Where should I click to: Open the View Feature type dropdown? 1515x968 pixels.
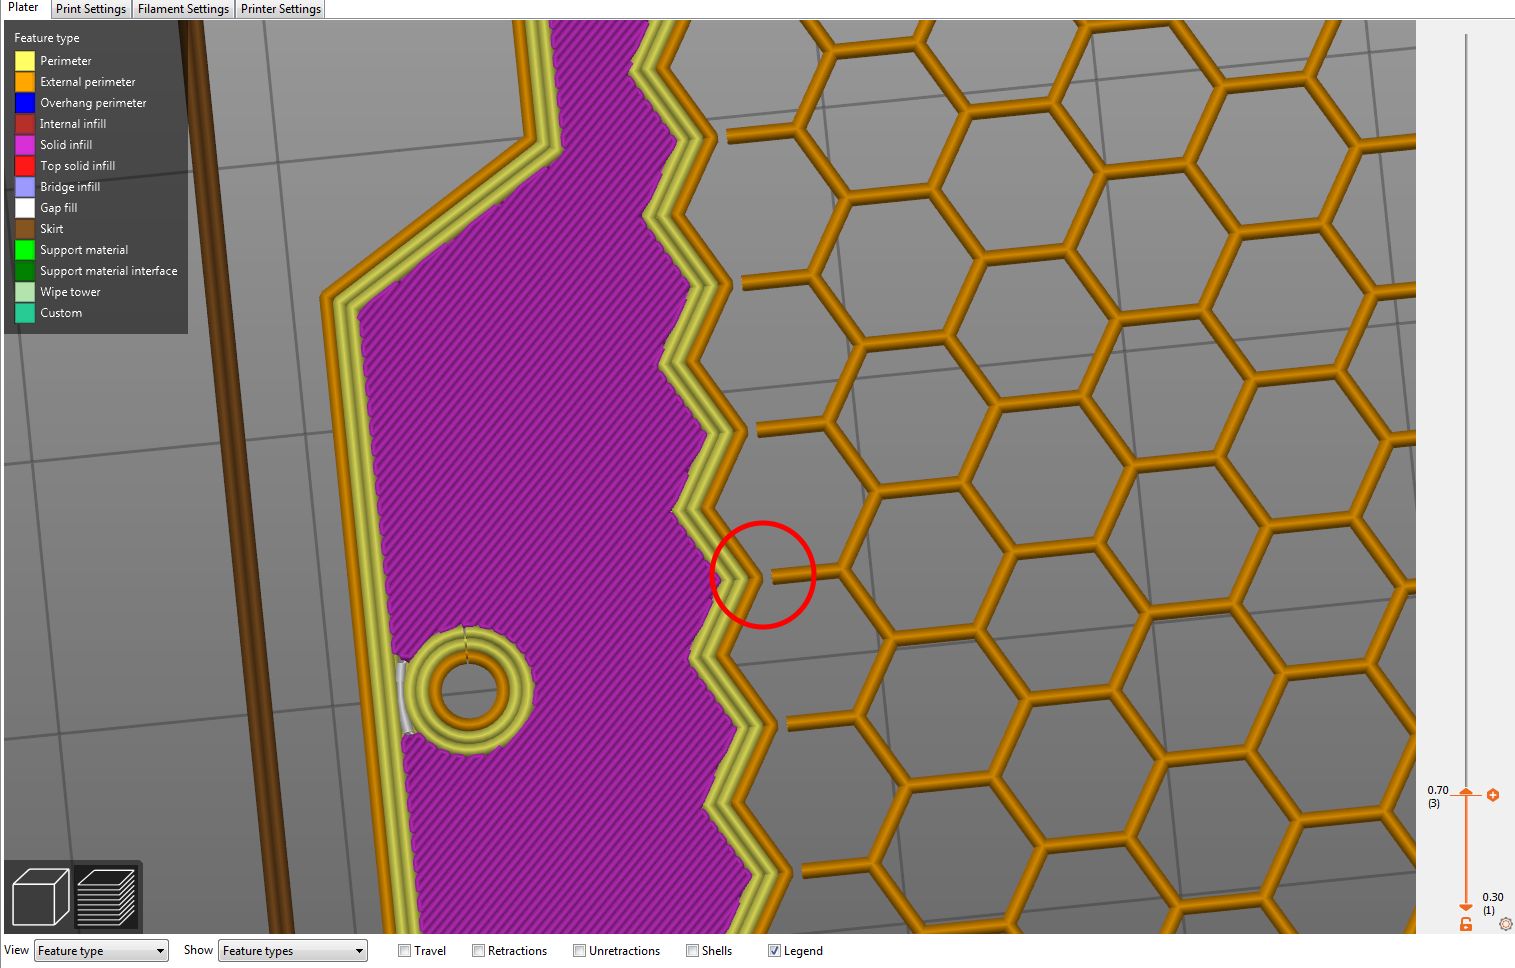(x=100, y=950)
